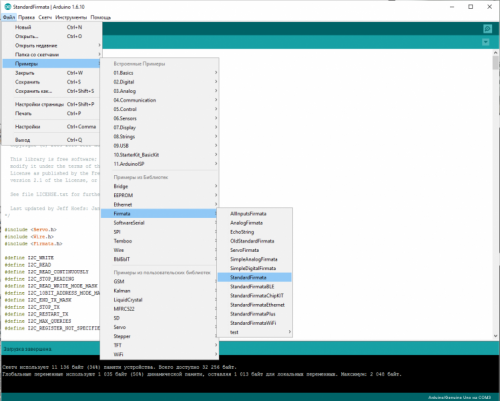Image resolution: width=500 pixels, height=401 pixels.
Task: Expand the Kalman library examples
Action: click(x=160, y=291)
